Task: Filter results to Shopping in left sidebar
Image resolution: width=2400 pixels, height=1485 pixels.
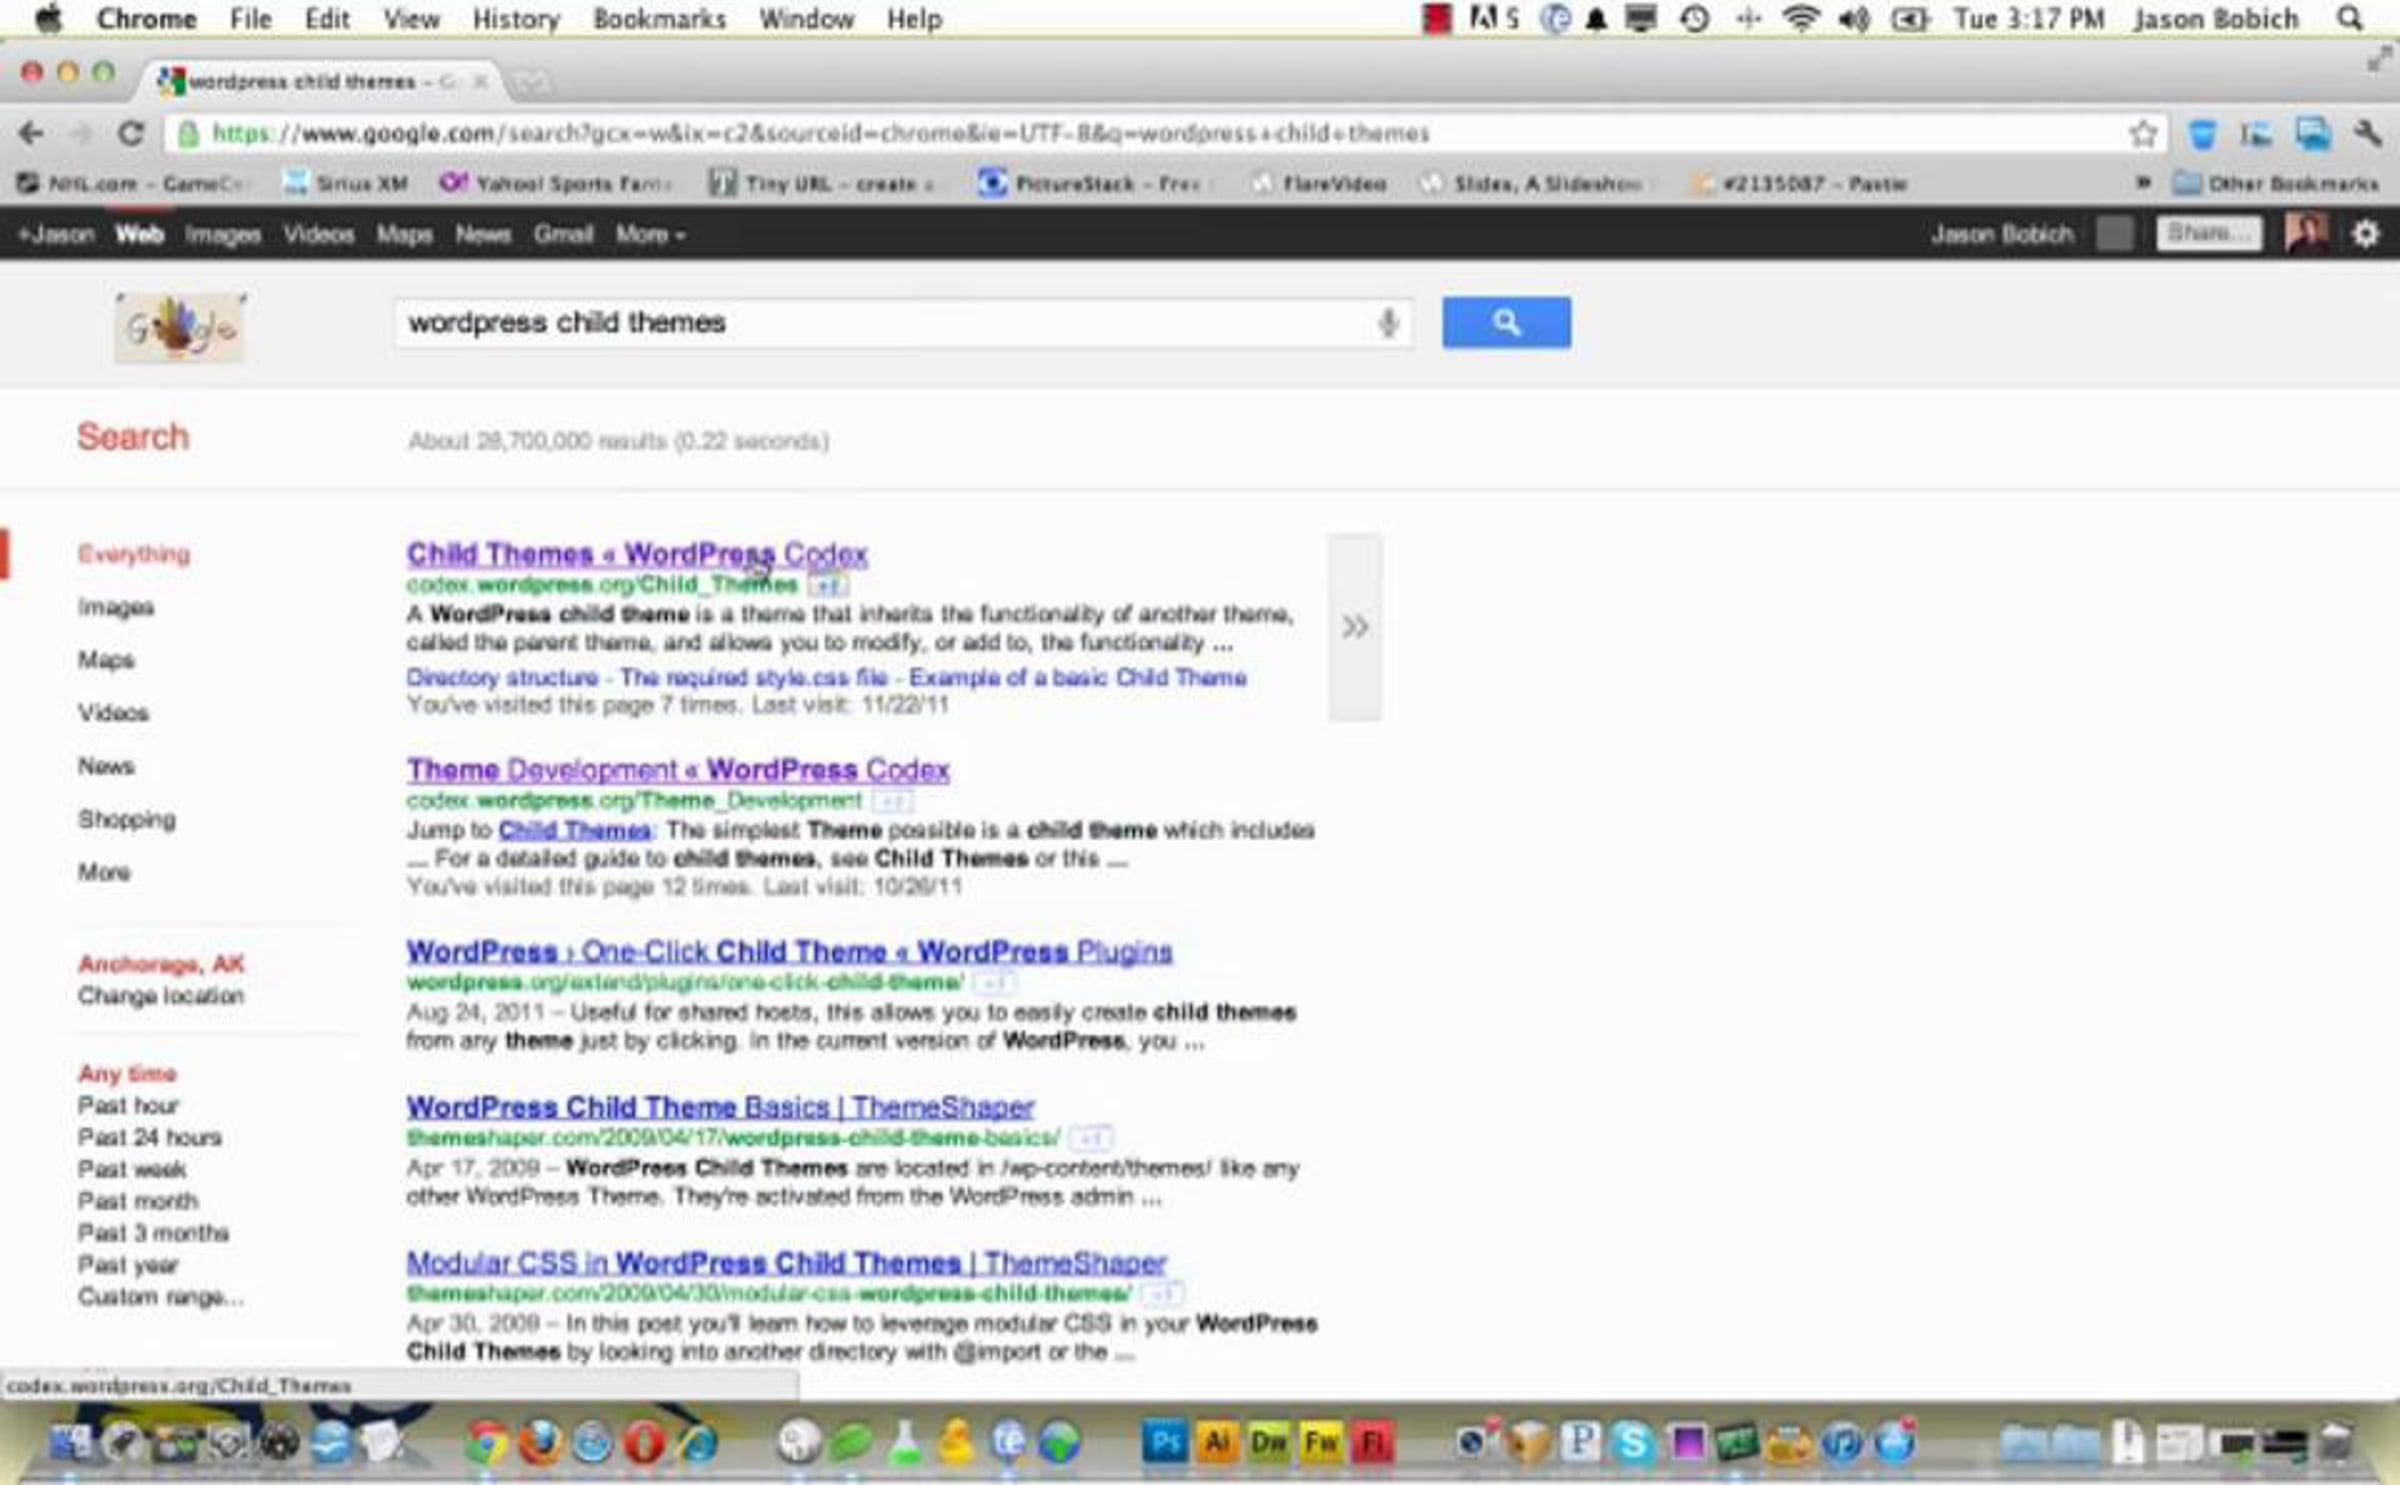Action: click(127, 820)
